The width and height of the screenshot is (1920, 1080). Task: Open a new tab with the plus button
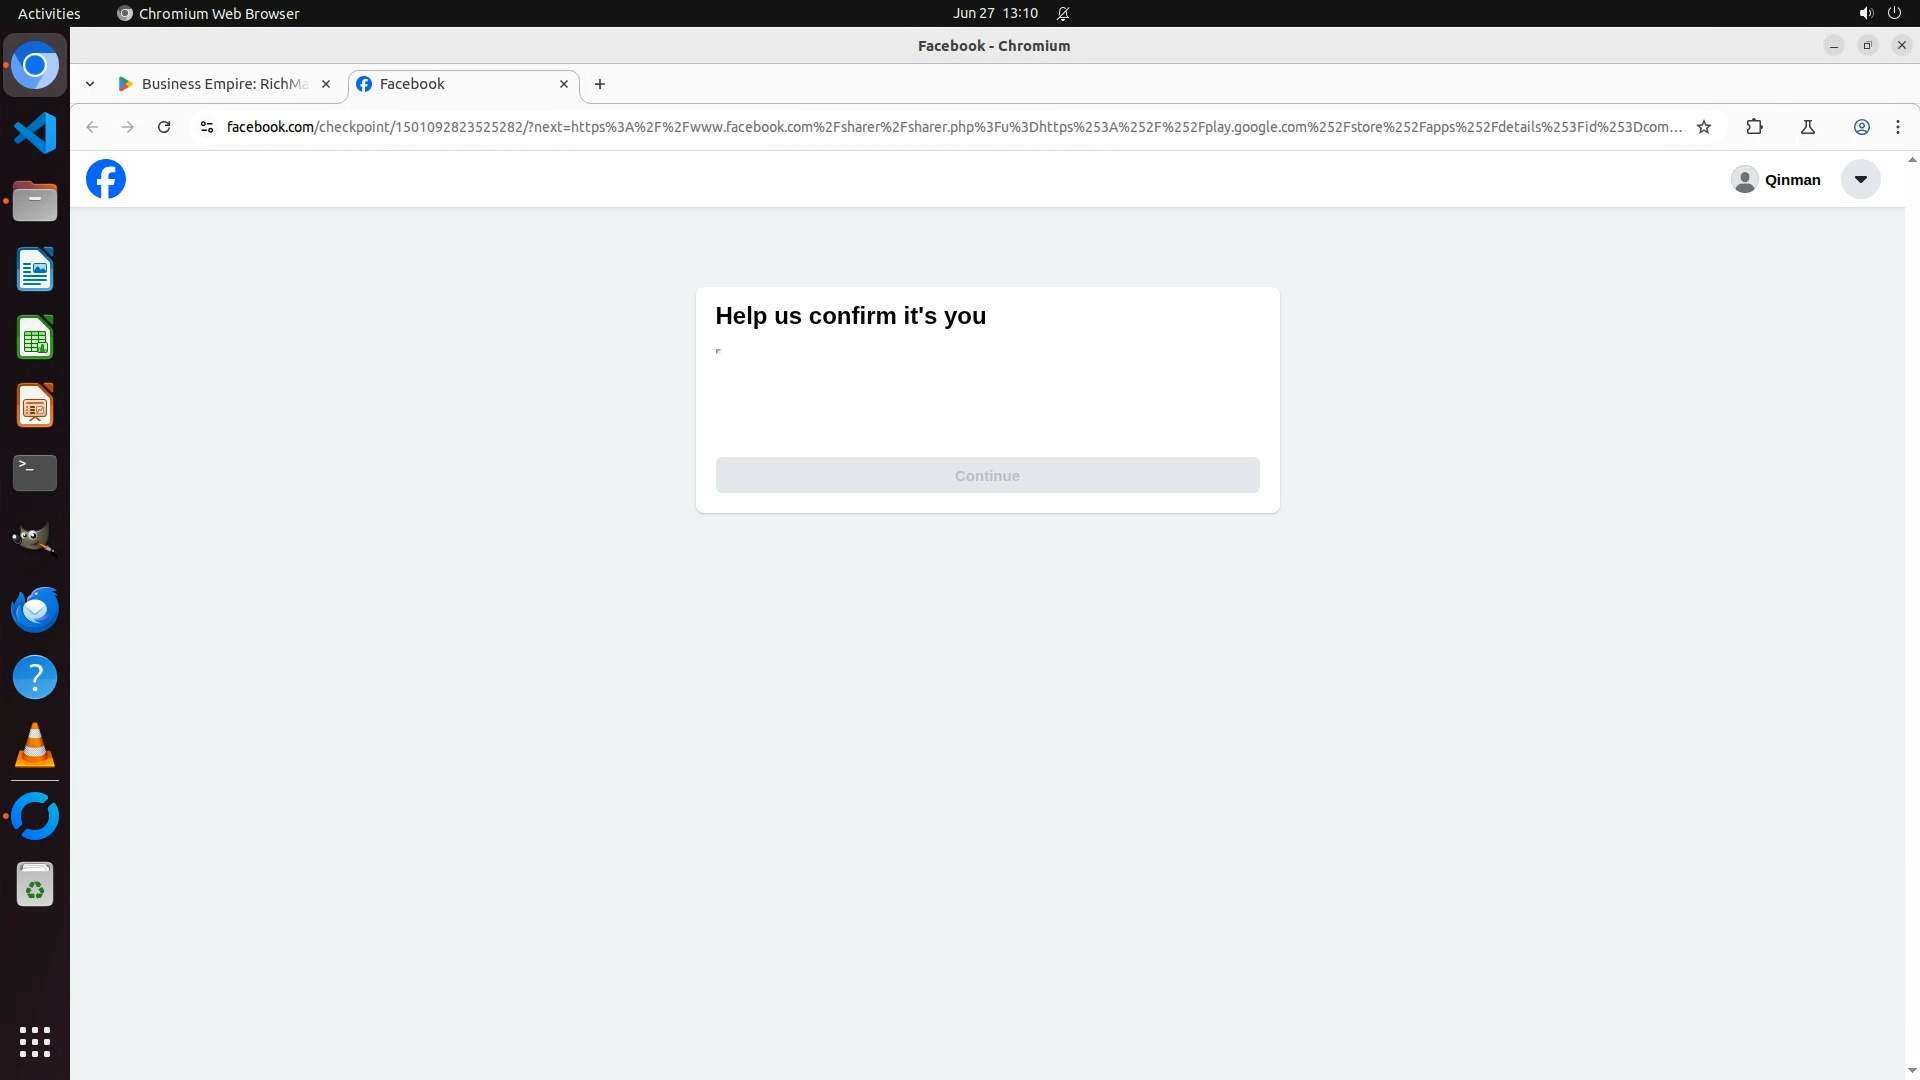(x=600, y=84)
